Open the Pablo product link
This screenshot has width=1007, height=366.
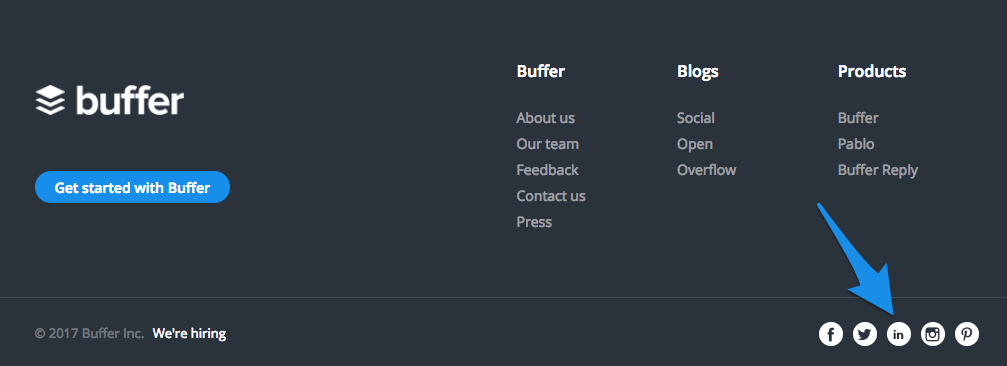[856, 144]
